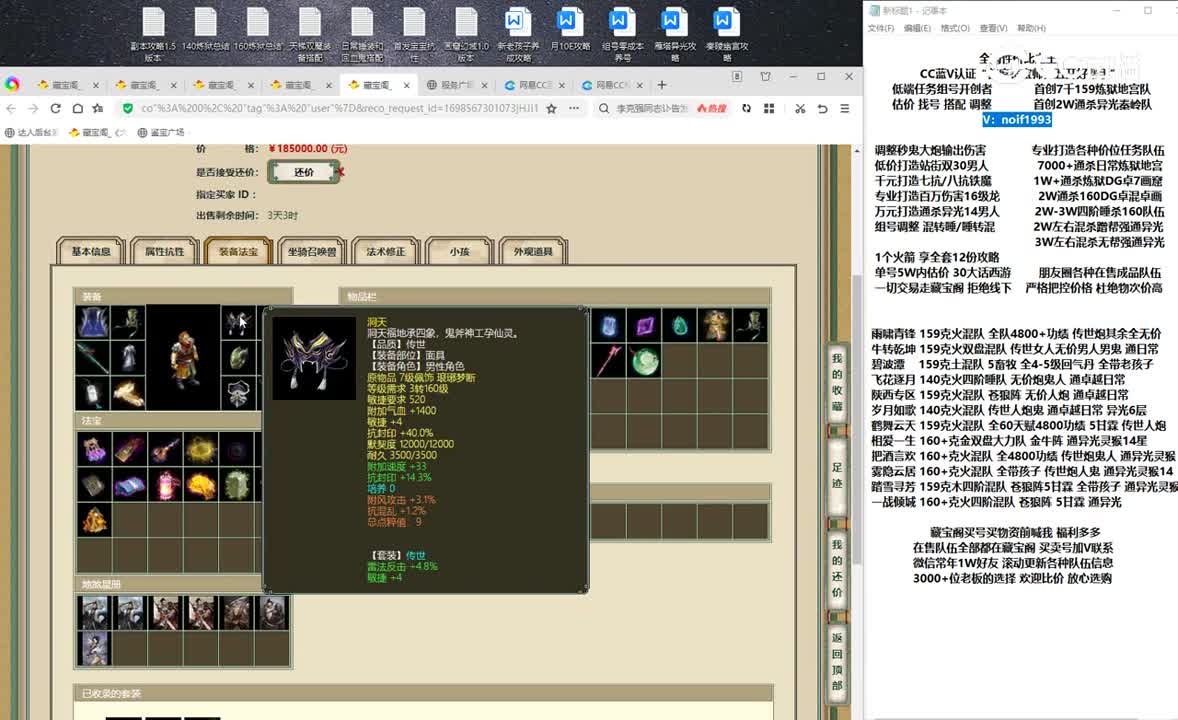Open Notepad's 编辑(E) menu

[x=917, y=29]
